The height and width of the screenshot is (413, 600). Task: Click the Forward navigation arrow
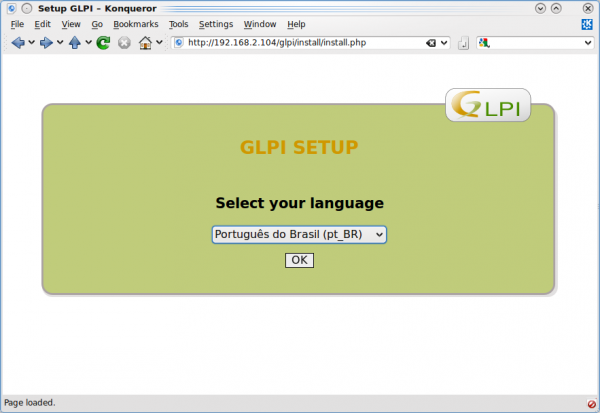point(46,42)
